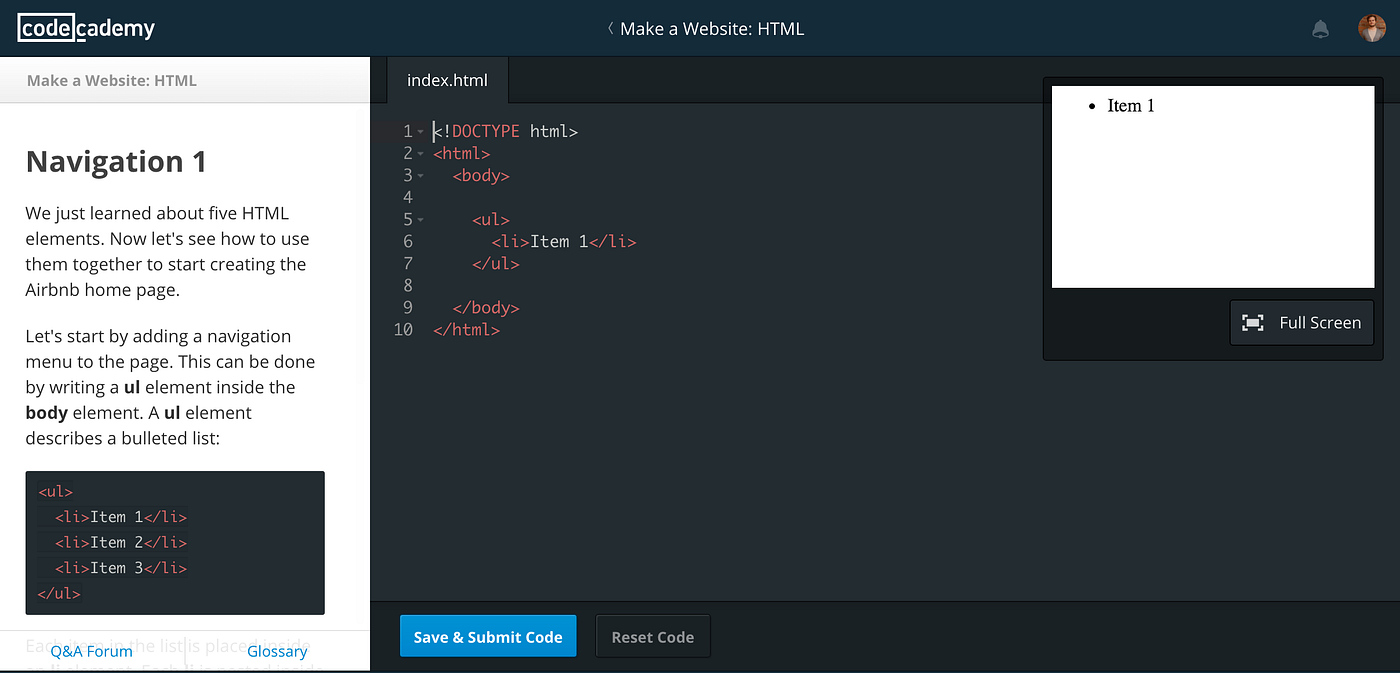Collapse the body element fold on line 3
Screen dimensions: 1400x673
(x=423, y=175)
